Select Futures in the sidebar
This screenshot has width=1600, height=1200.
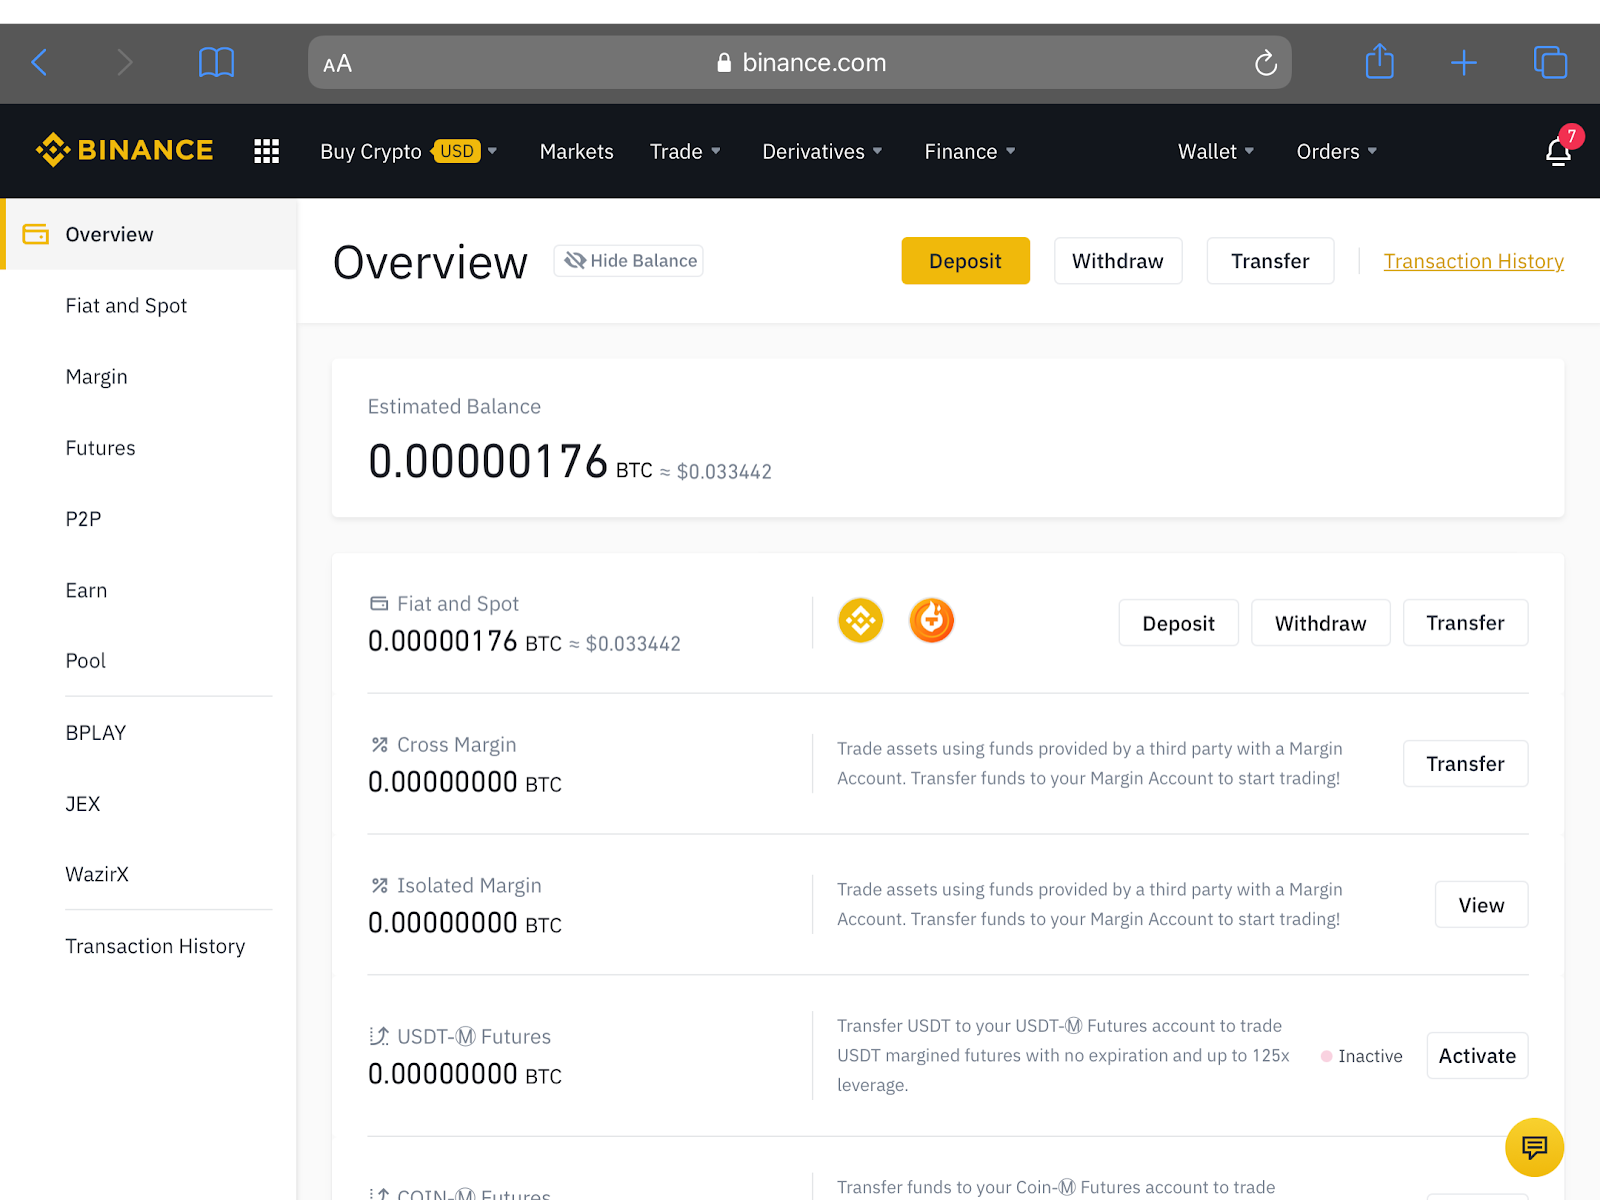[100, 448]
